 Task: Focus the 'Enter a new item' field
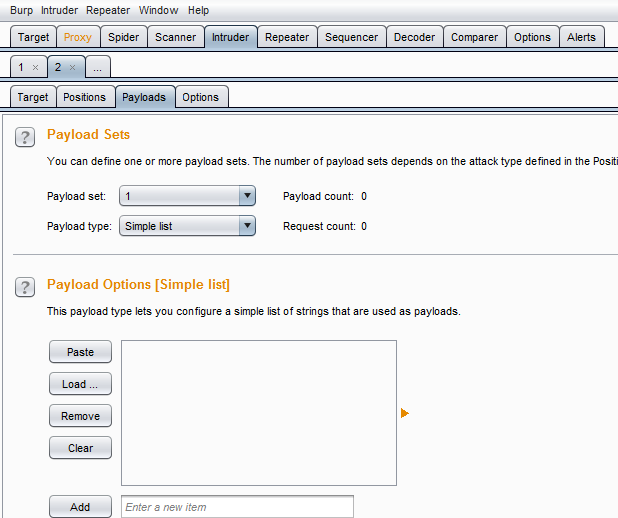coord(237,507)
